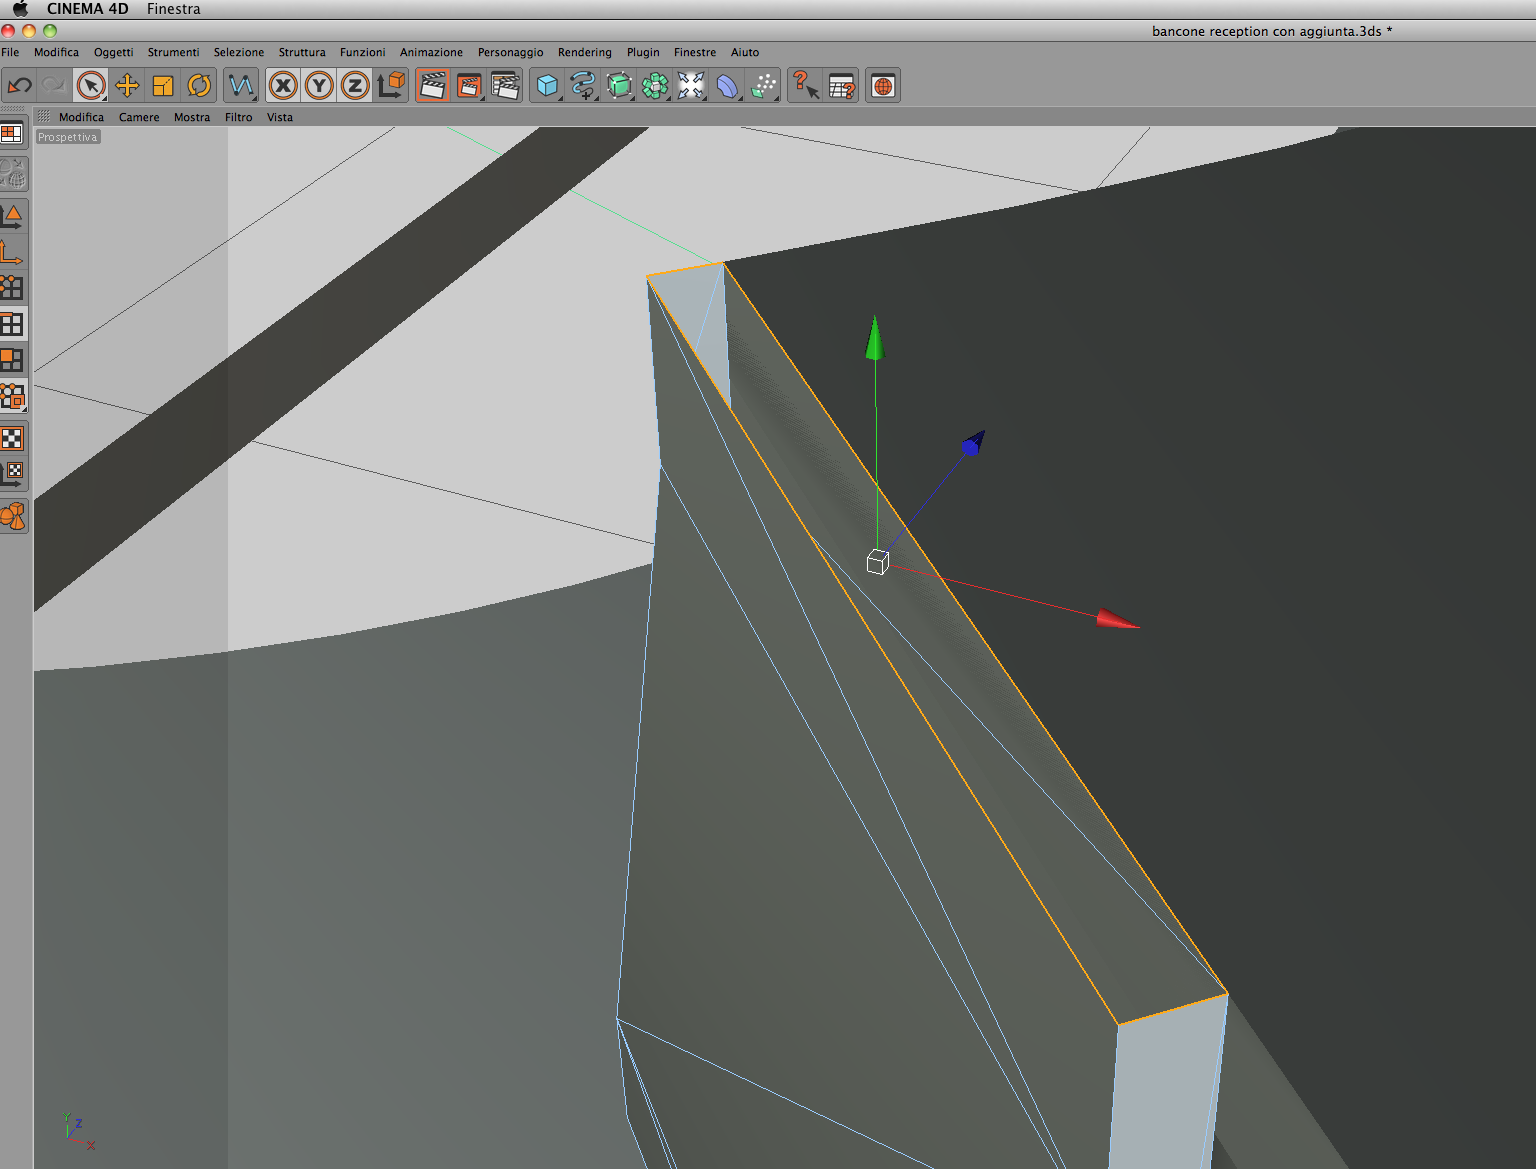Open the array modeling objects dropdown
Image resolution: width=1536 pixels, height=1169 pixels.
click(x=655, y=86)
